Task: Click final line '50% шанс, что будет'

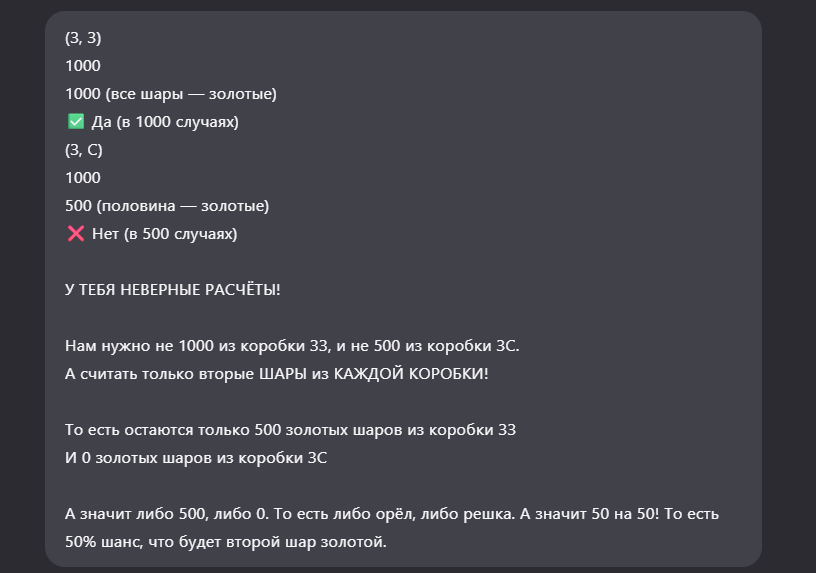Action: 226,542
